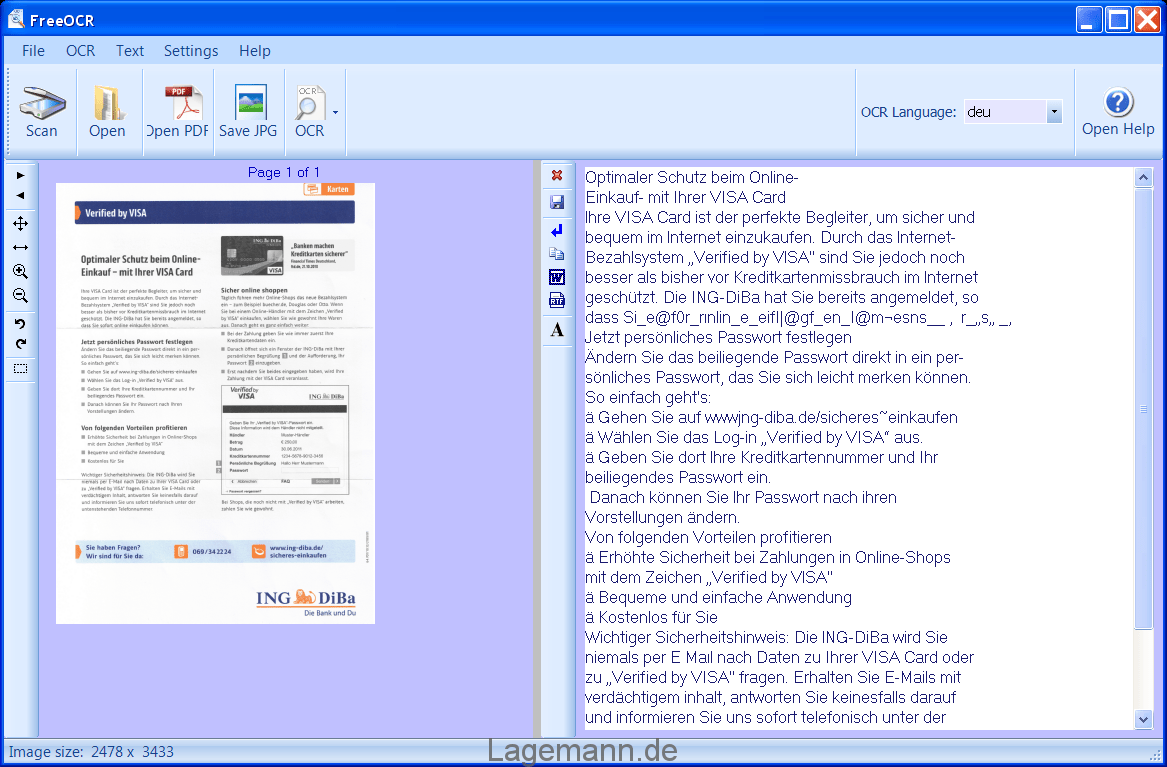
Task: Click the Open Help question mark icon
Action: [x=1118, y=103]
